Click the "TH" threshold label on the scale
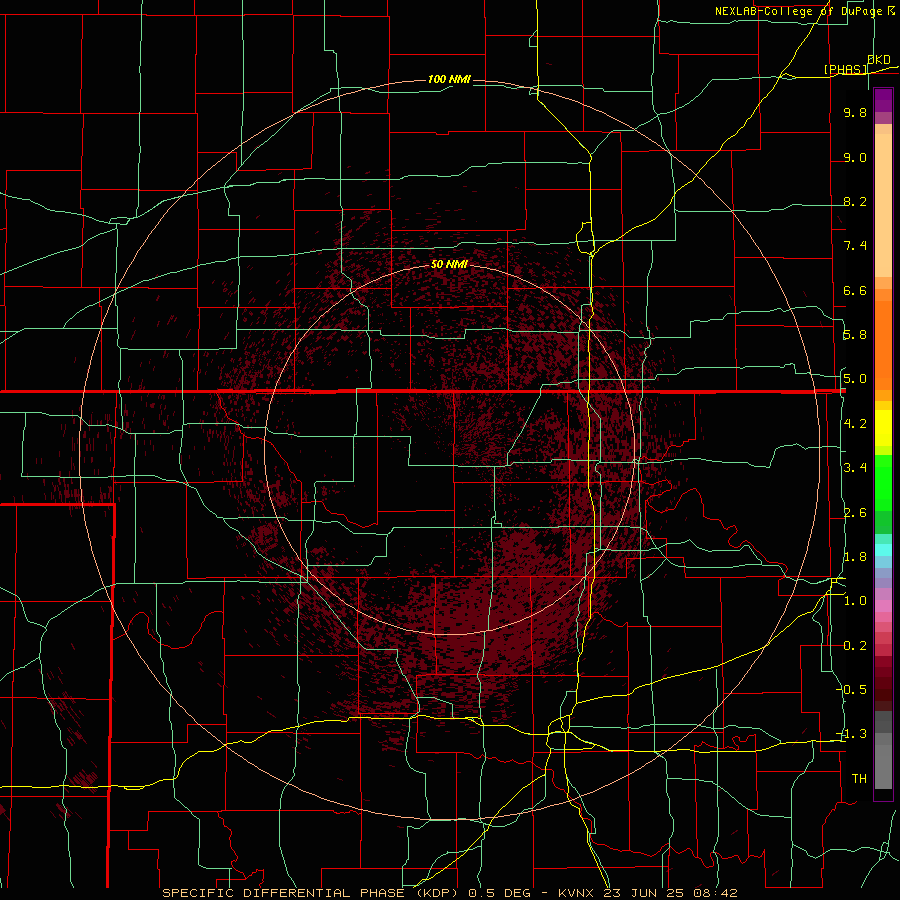900x900 pixels. click(859, 779)
